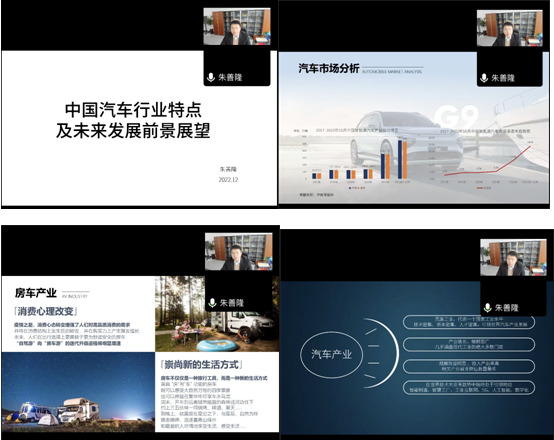Click the 汽车市场分析 heading

pos(329,68)
